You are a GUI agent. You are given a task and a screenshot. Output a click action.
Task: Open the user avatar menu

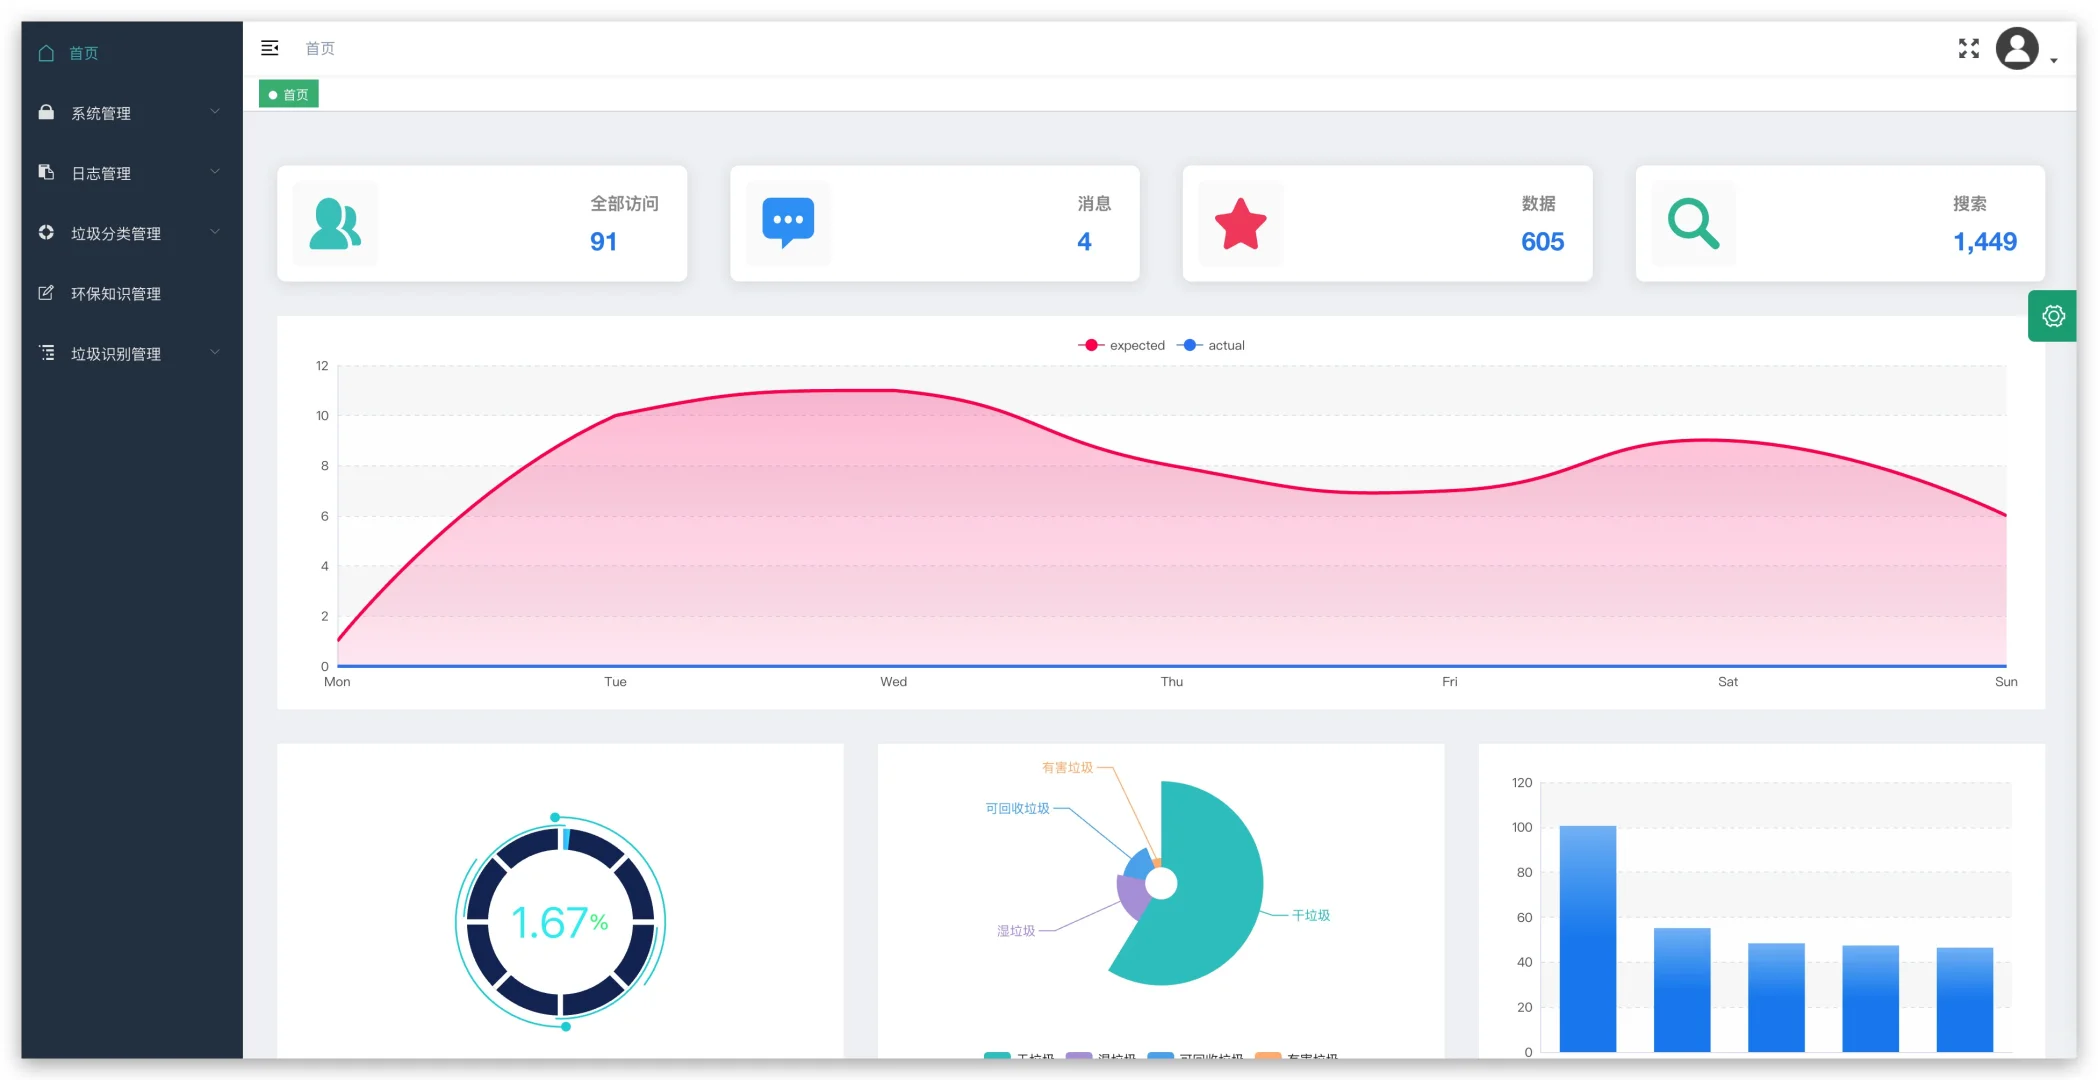2018,49
